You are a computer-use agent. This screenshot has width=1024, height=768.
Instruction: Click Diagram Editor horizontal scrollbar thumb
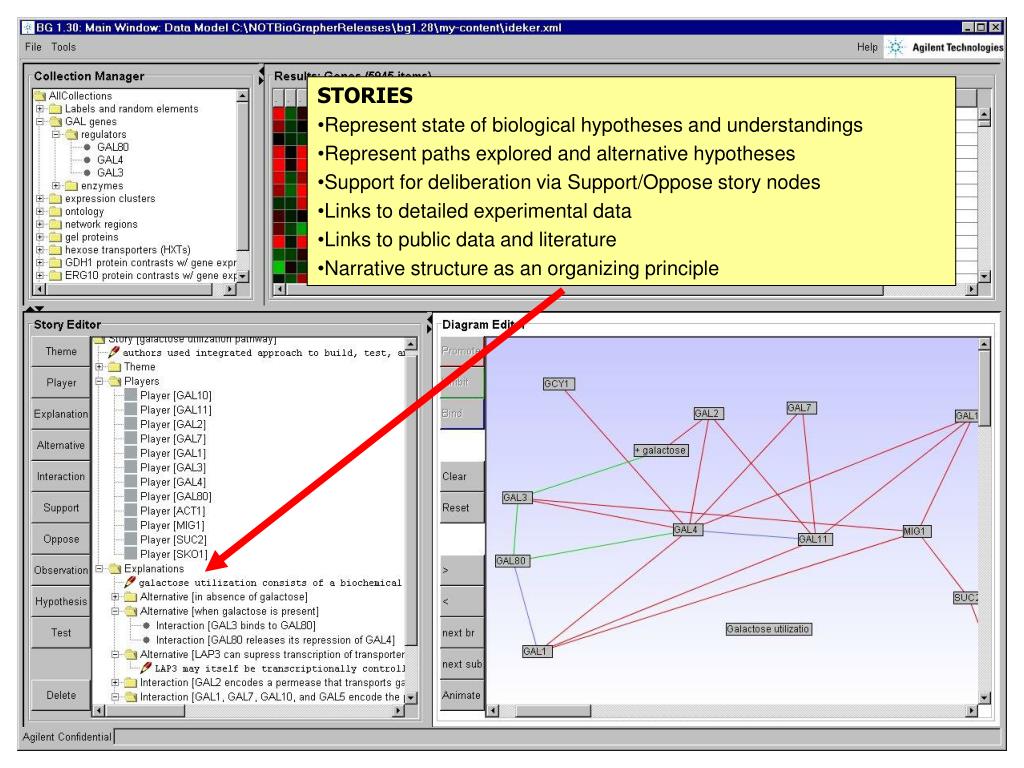point(552,711)
